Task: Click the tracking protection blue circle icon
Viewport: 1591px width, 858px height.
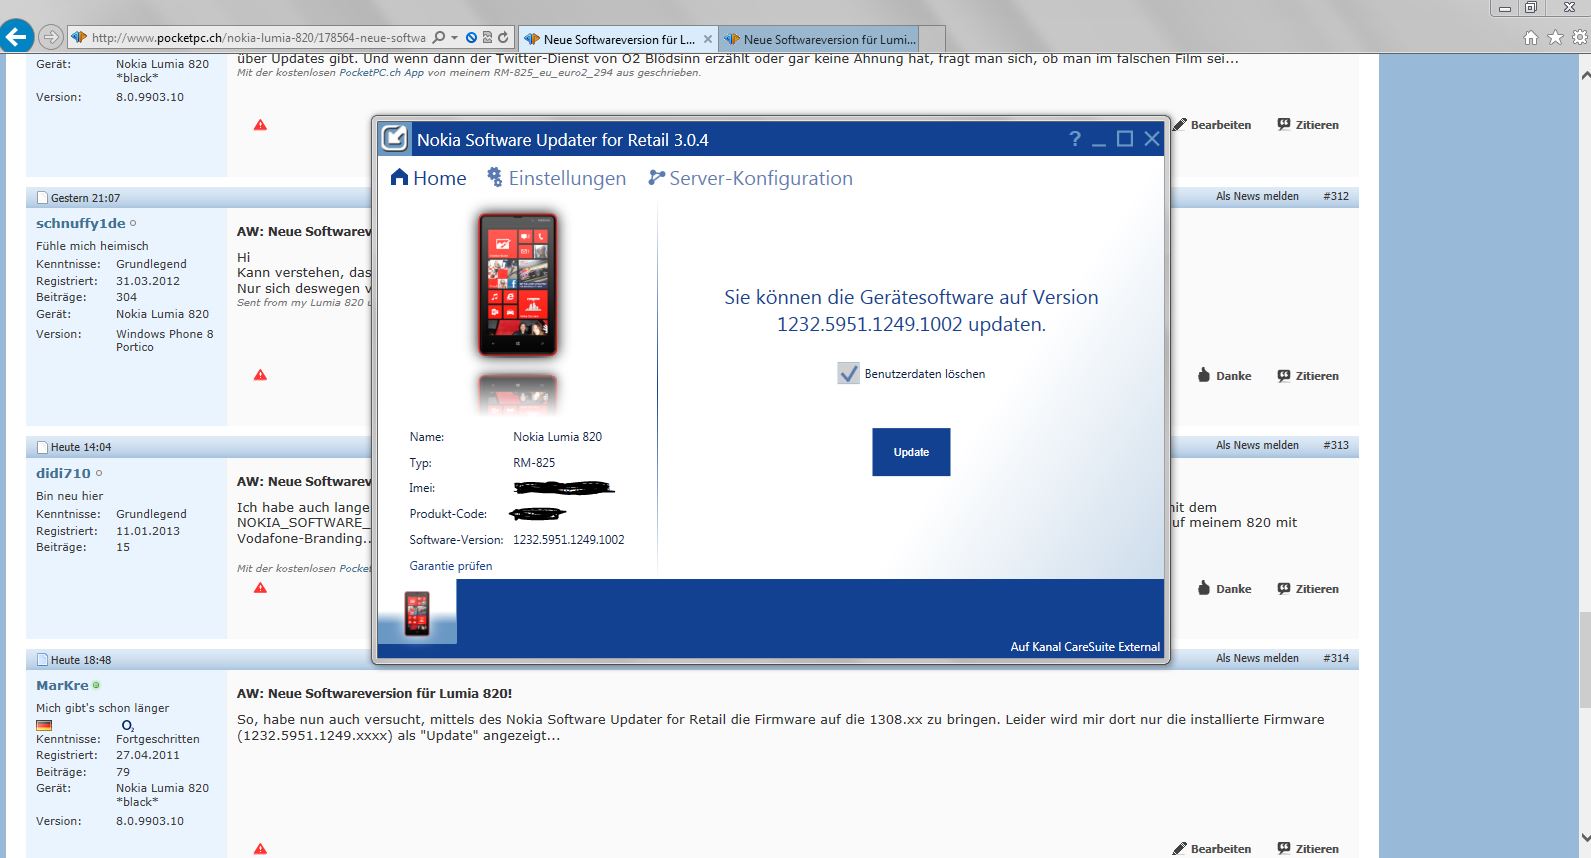Action: point(472,38)
